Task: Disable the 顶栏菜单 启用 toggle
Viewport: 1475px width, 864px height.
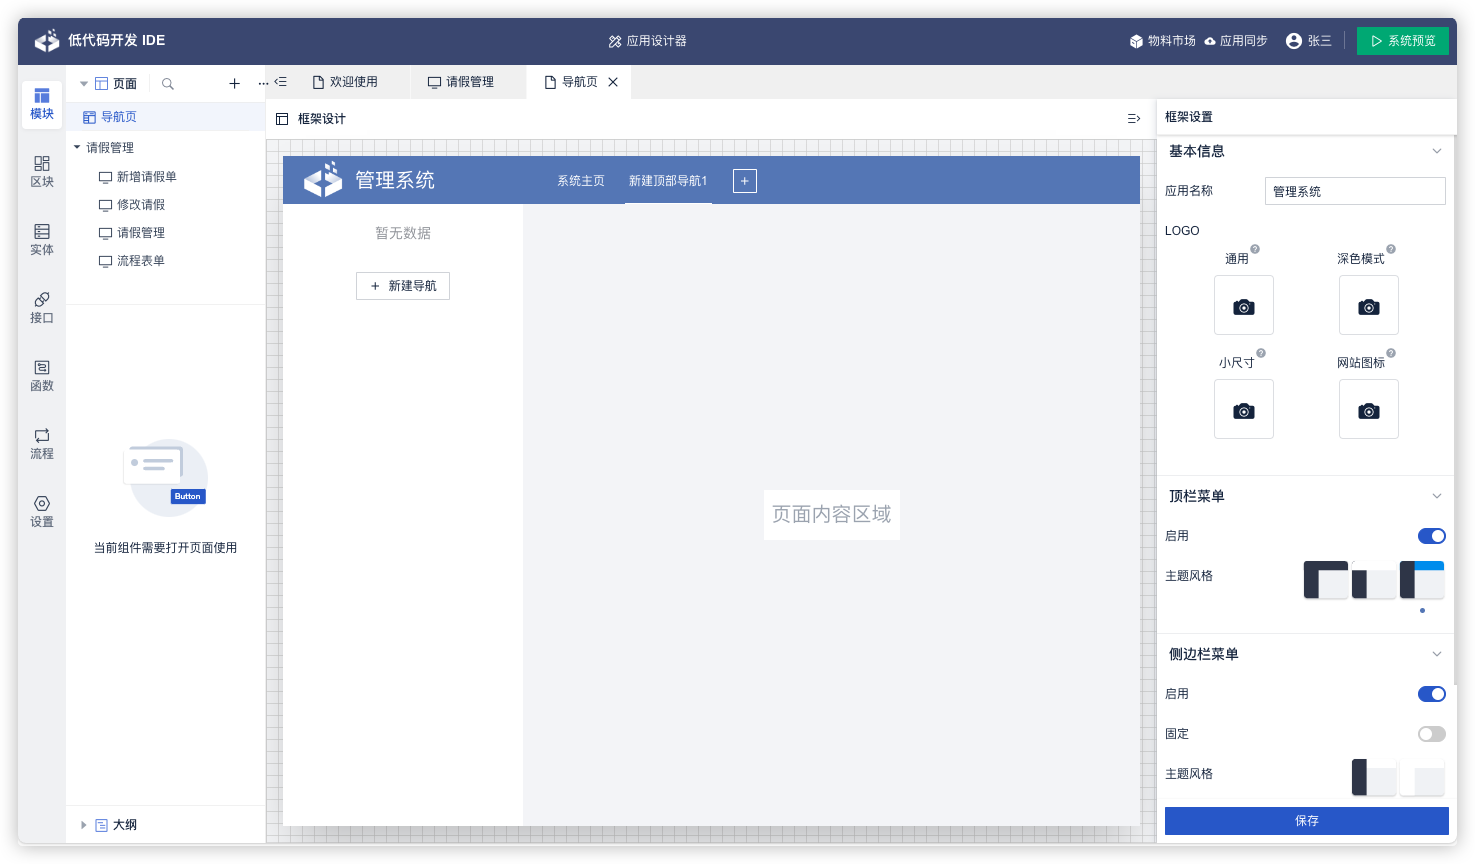Action: 1431,536
